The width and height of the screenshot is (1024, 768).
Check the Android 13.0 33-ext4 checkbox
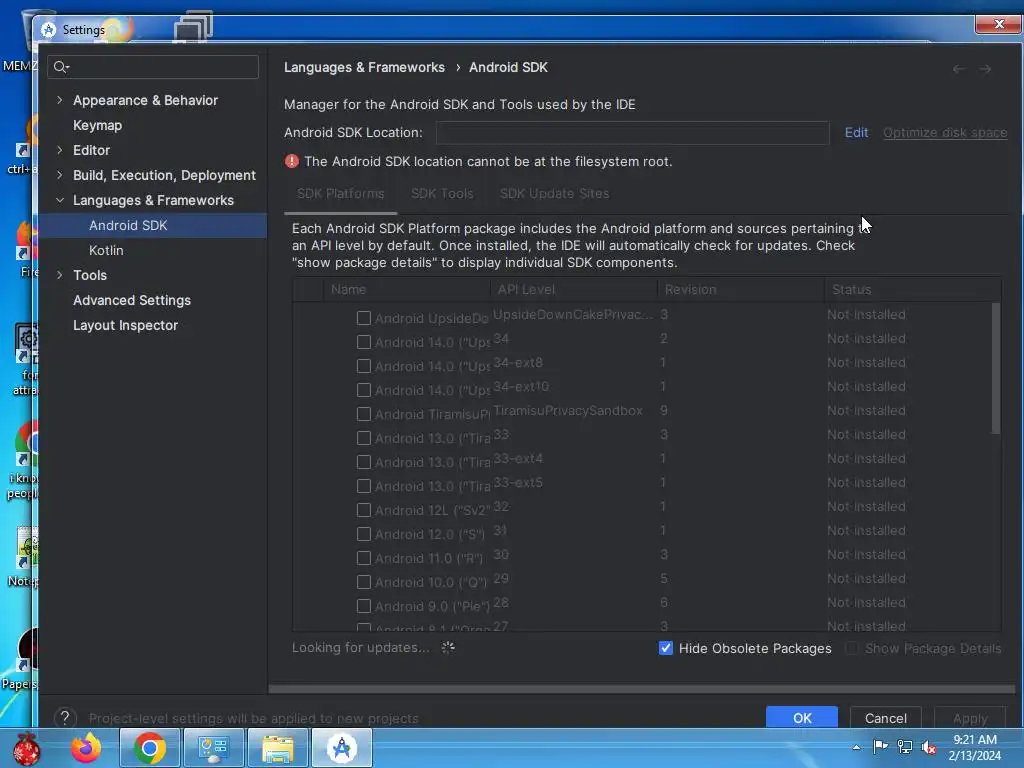(x=364, y=462)
